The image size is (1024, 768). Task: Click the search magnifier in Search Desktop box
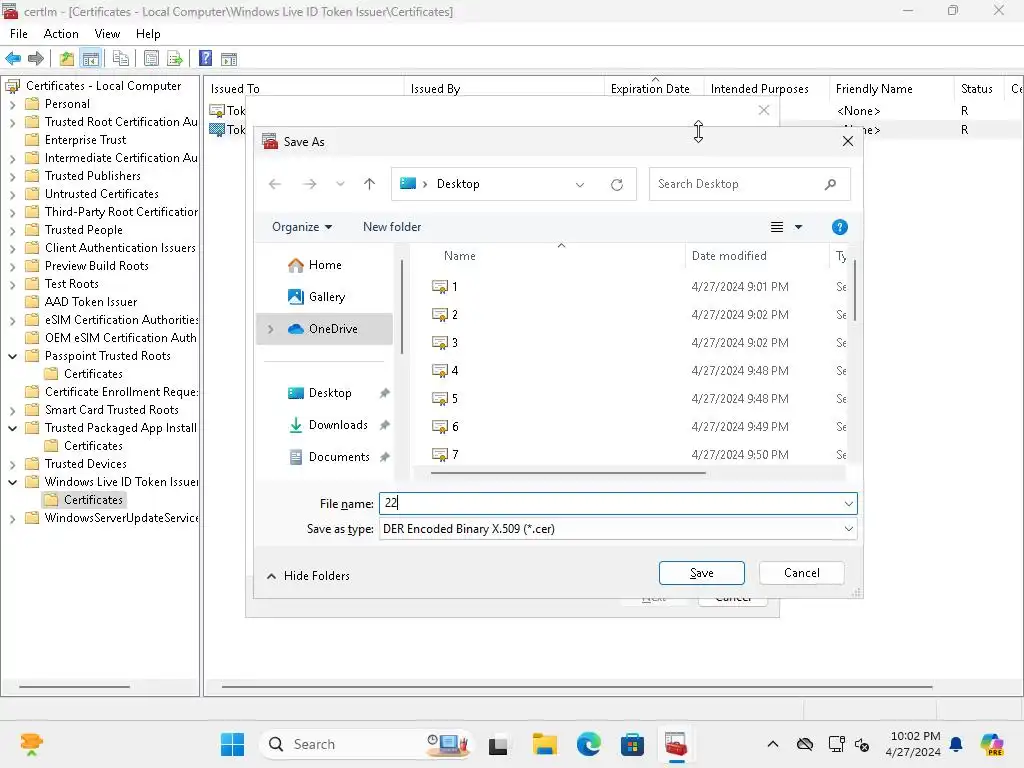coord(830,184)
